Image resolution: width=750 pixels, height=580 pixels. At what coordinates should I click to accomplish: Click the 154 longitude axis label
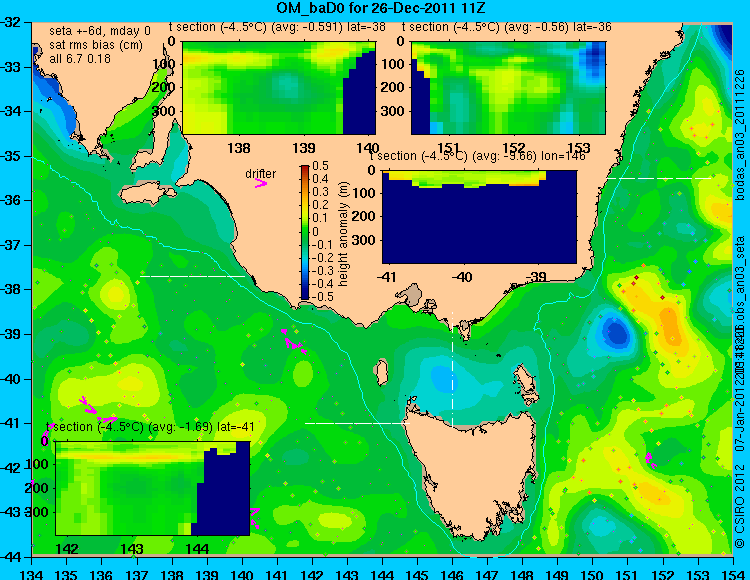(733, 574)
